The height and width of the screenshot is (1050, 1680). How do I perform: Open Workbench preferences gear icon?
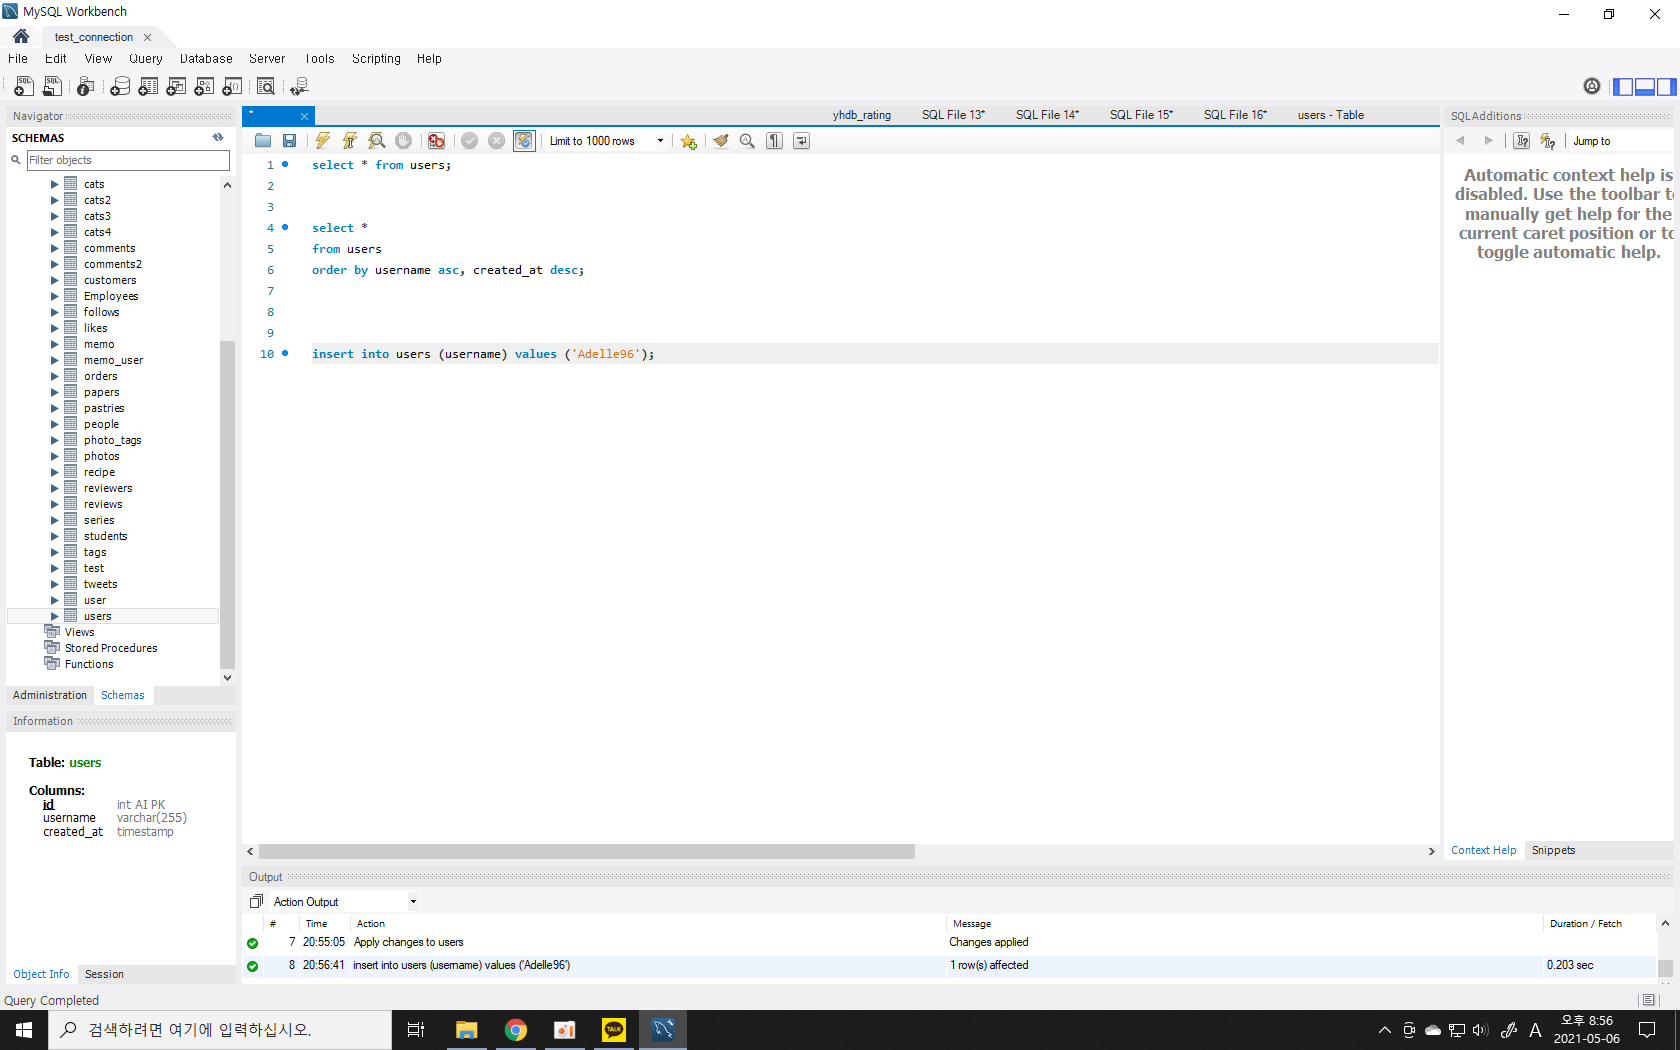[x=1592, y=87]
